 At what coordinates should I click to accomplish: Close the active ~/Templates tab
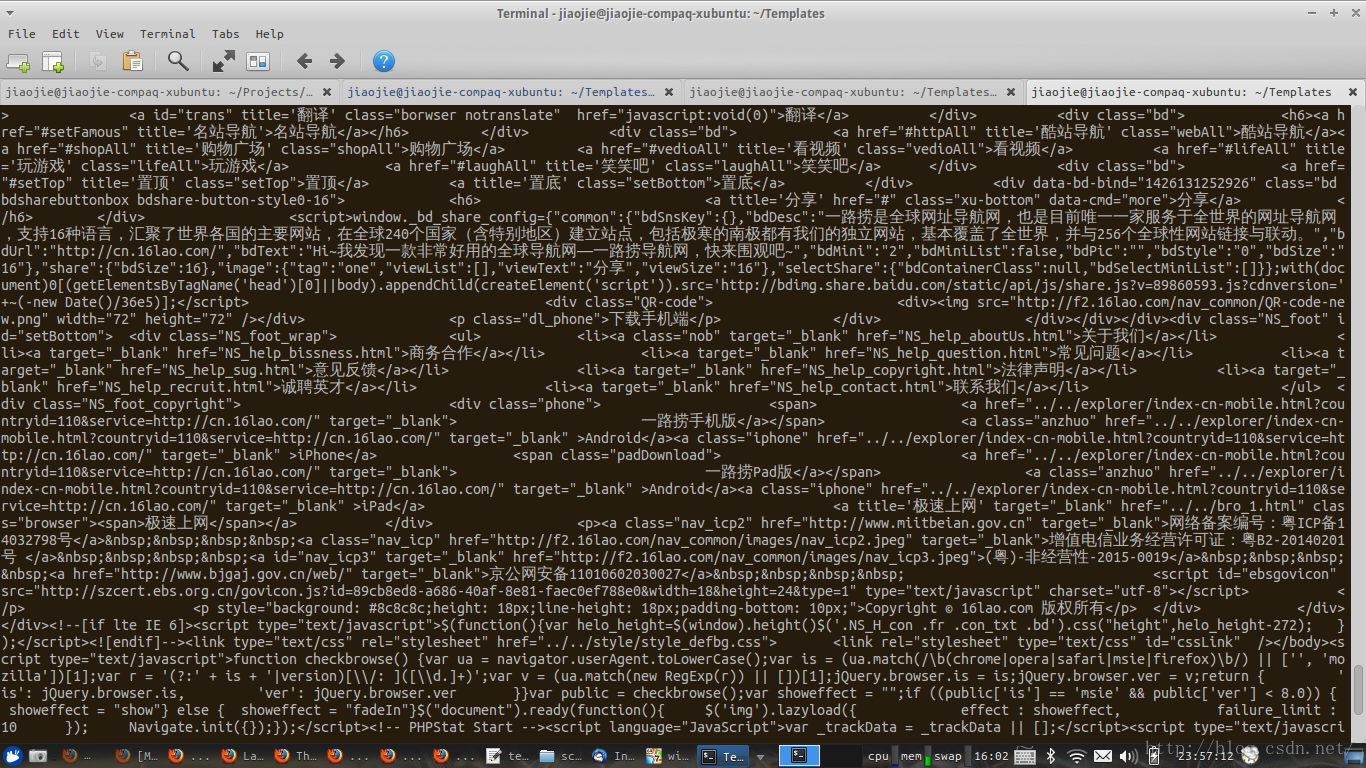coord(1351,92)
